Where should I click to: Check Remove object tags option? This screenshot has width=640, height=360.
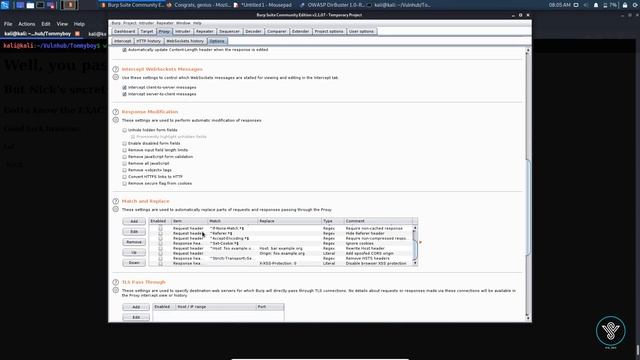(124, 170)
